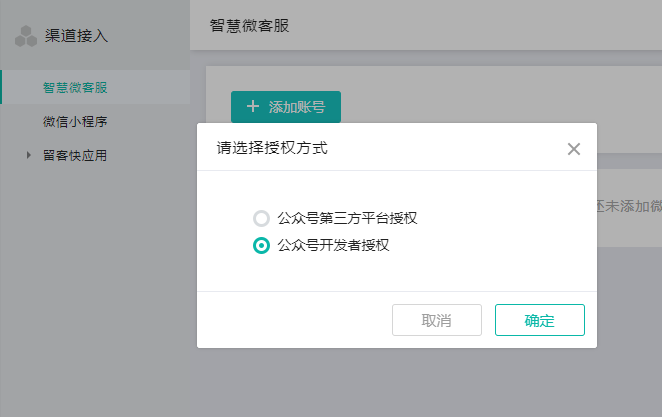Click the 请选择授权方式 dialog title

(272, 149)
